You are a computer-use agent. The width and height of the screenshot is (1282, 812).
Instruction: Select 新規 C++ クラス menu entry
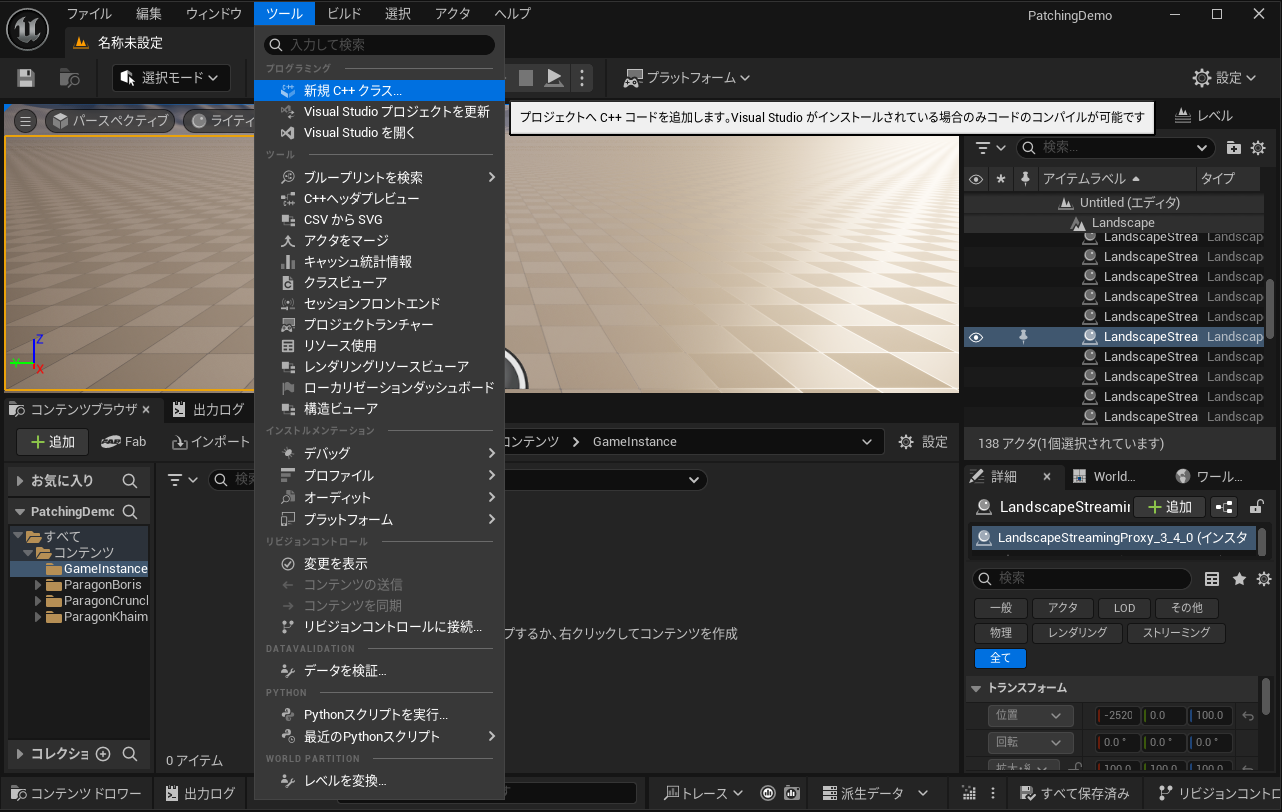click(352, 91)
